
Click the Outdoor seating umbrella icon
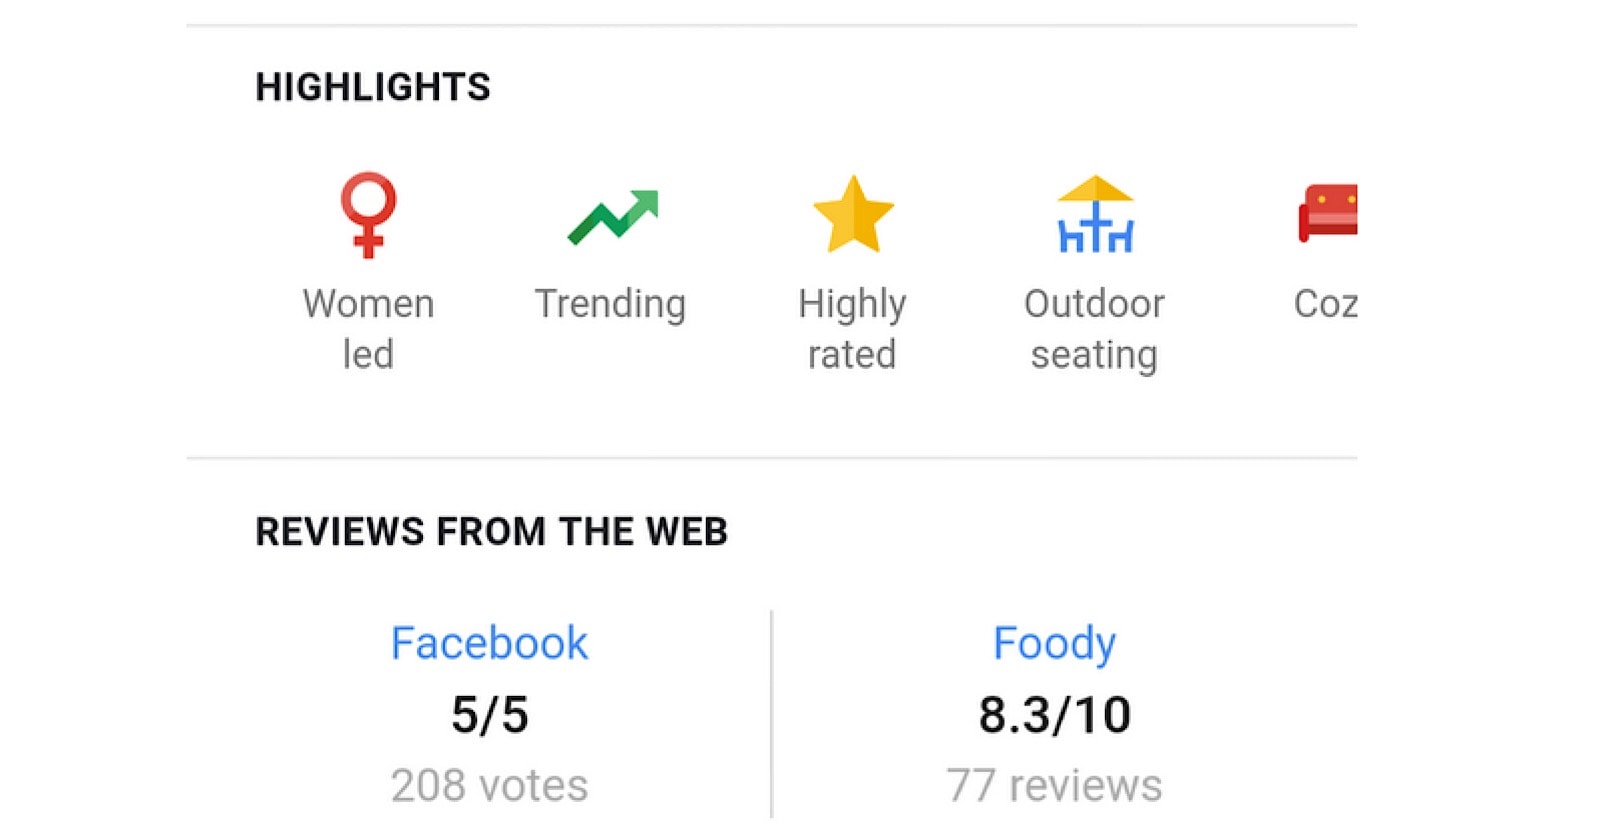(x=1095, y=214)
